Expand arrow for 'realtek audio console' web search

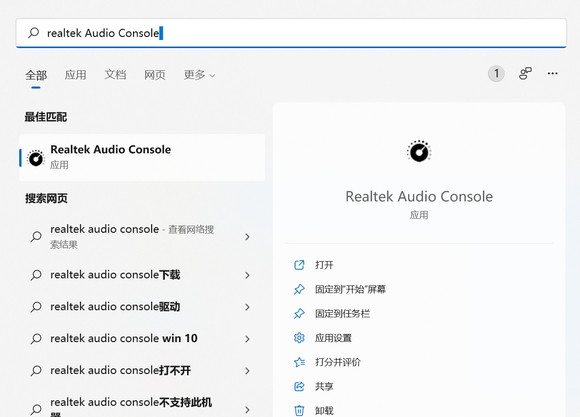click(x=247, y=237)
